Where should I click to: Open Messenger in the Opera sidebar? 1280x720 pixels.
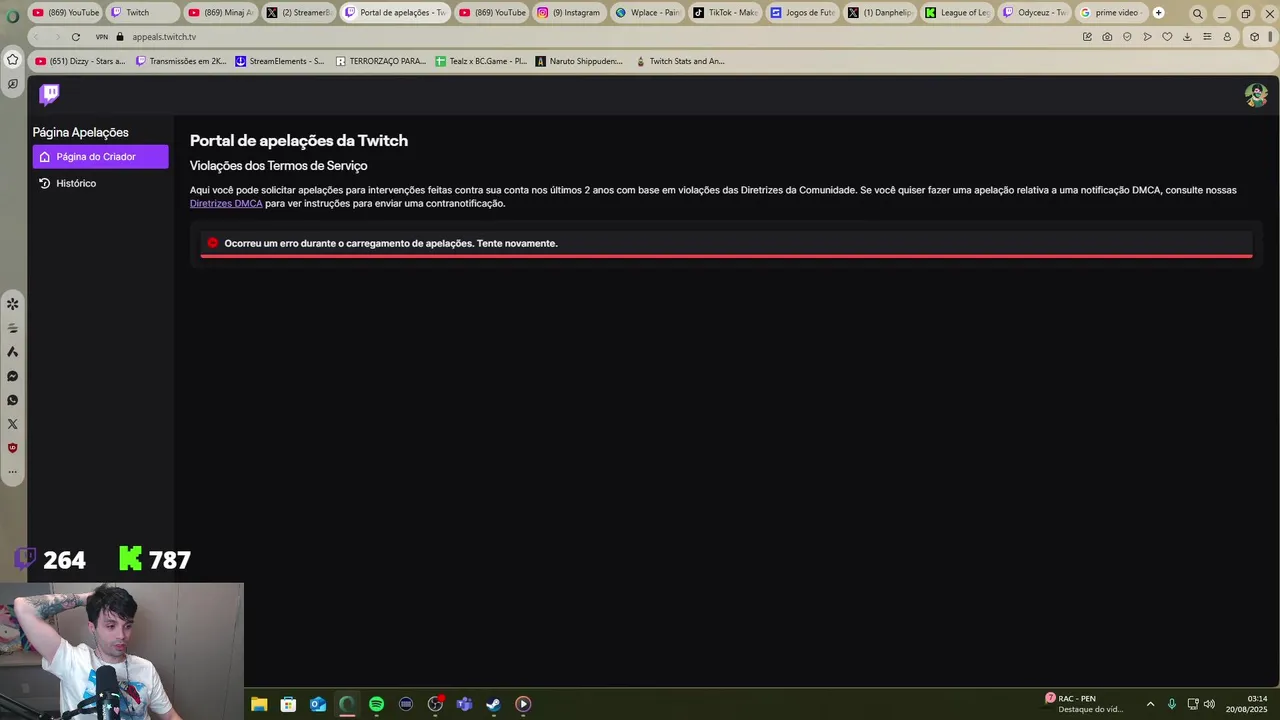click(13, 376)
